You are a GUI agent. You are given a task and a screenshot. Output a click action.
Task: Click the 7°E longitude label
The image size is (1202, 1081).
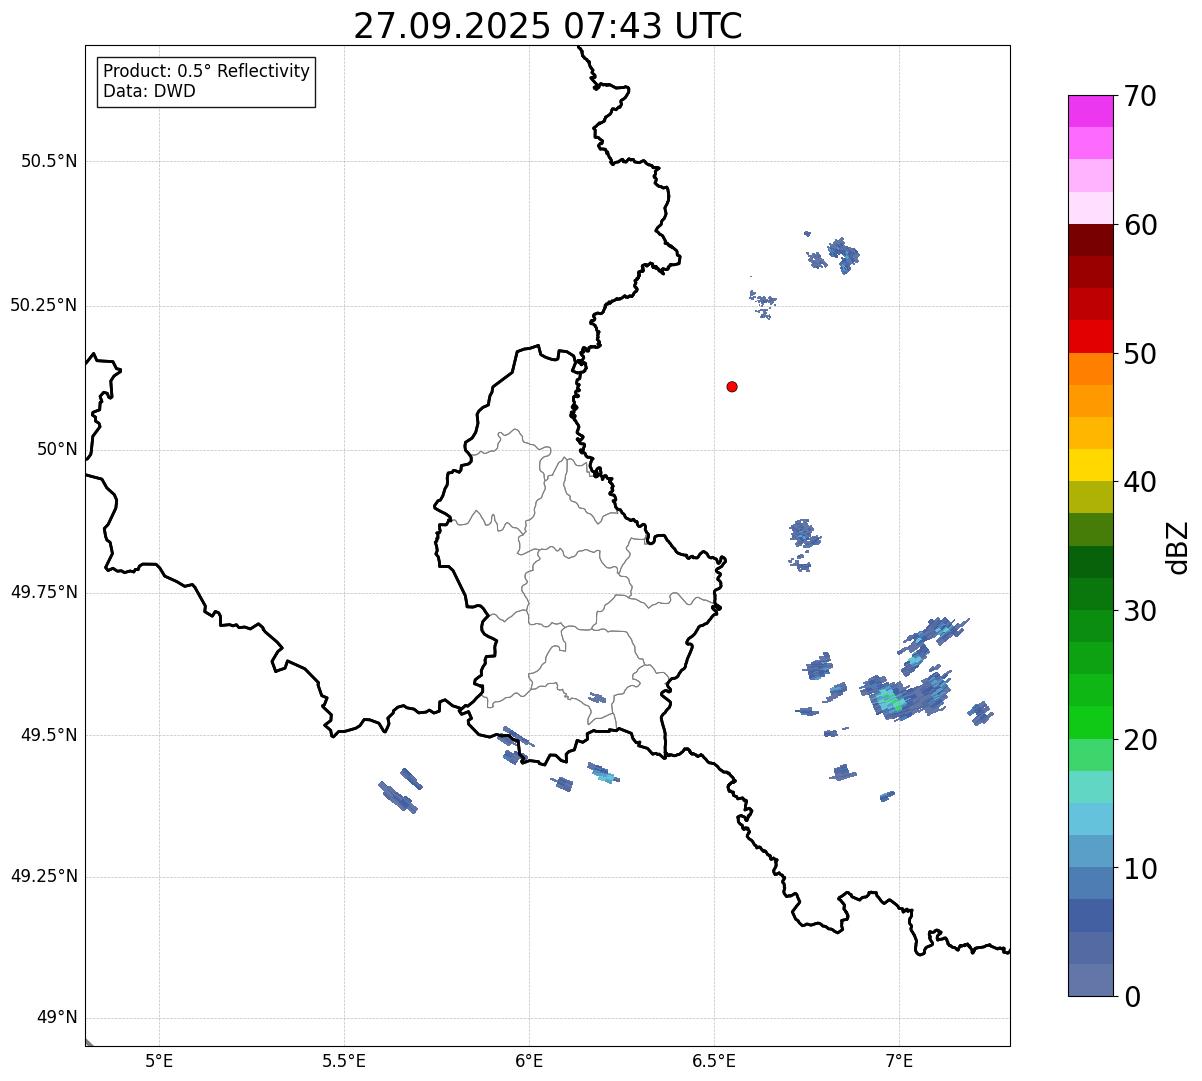tap(899, 1061)
